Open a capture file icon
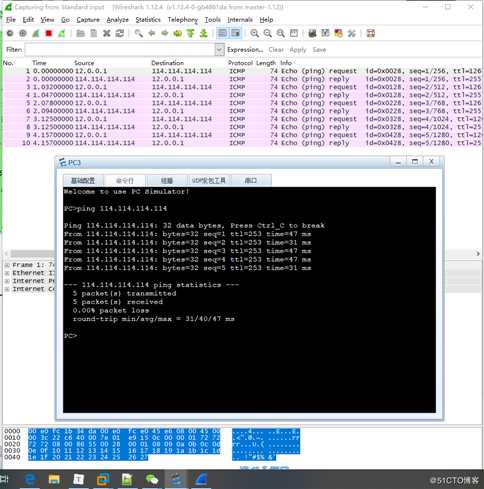This screenshot has width=484, height=489. point(80,33)
